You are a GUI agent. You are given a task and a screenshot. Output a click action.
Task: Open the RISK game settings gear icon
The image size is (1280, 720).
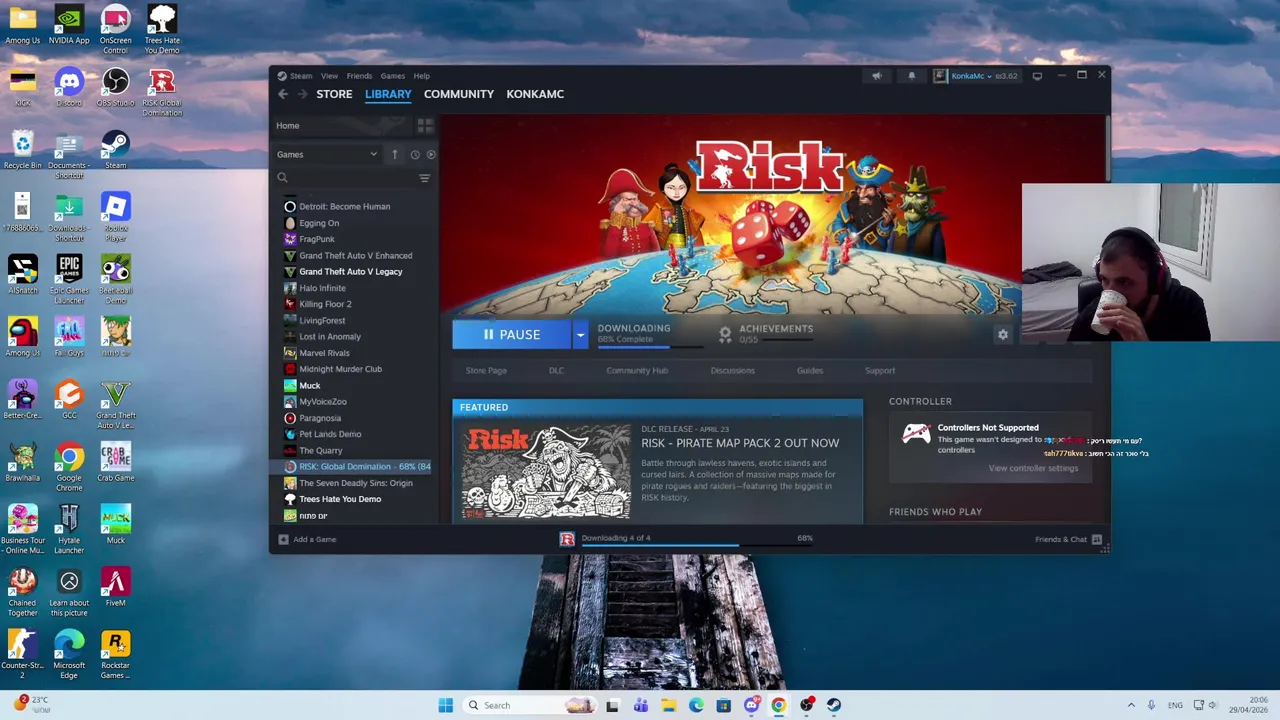point(1003,335)
